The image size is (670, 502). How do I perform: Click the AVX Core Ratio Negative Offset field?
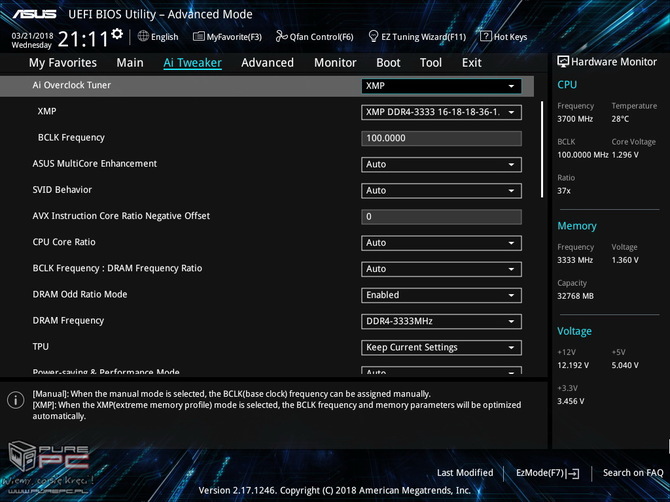coord(441,217)
